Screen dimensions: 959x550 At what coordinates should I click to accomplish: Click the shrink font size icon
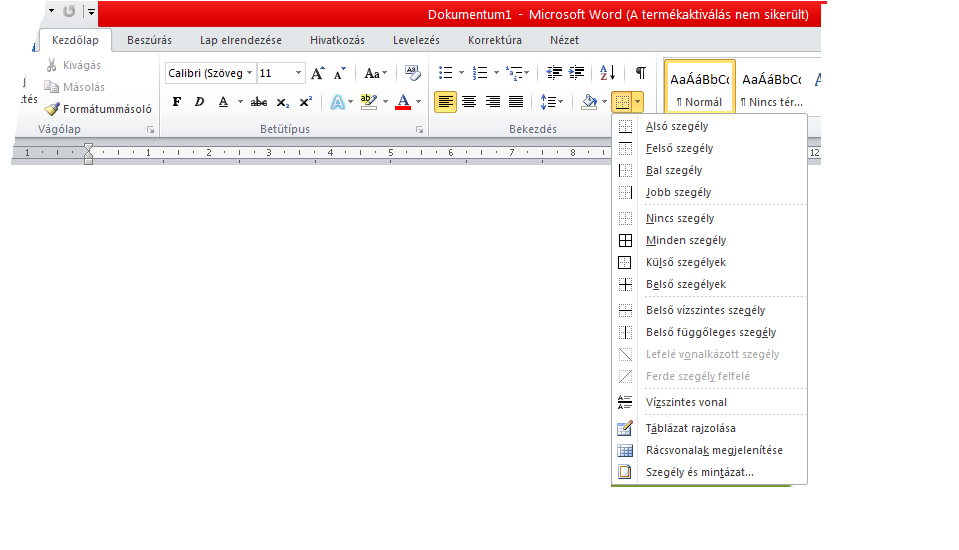pos(339,73)
